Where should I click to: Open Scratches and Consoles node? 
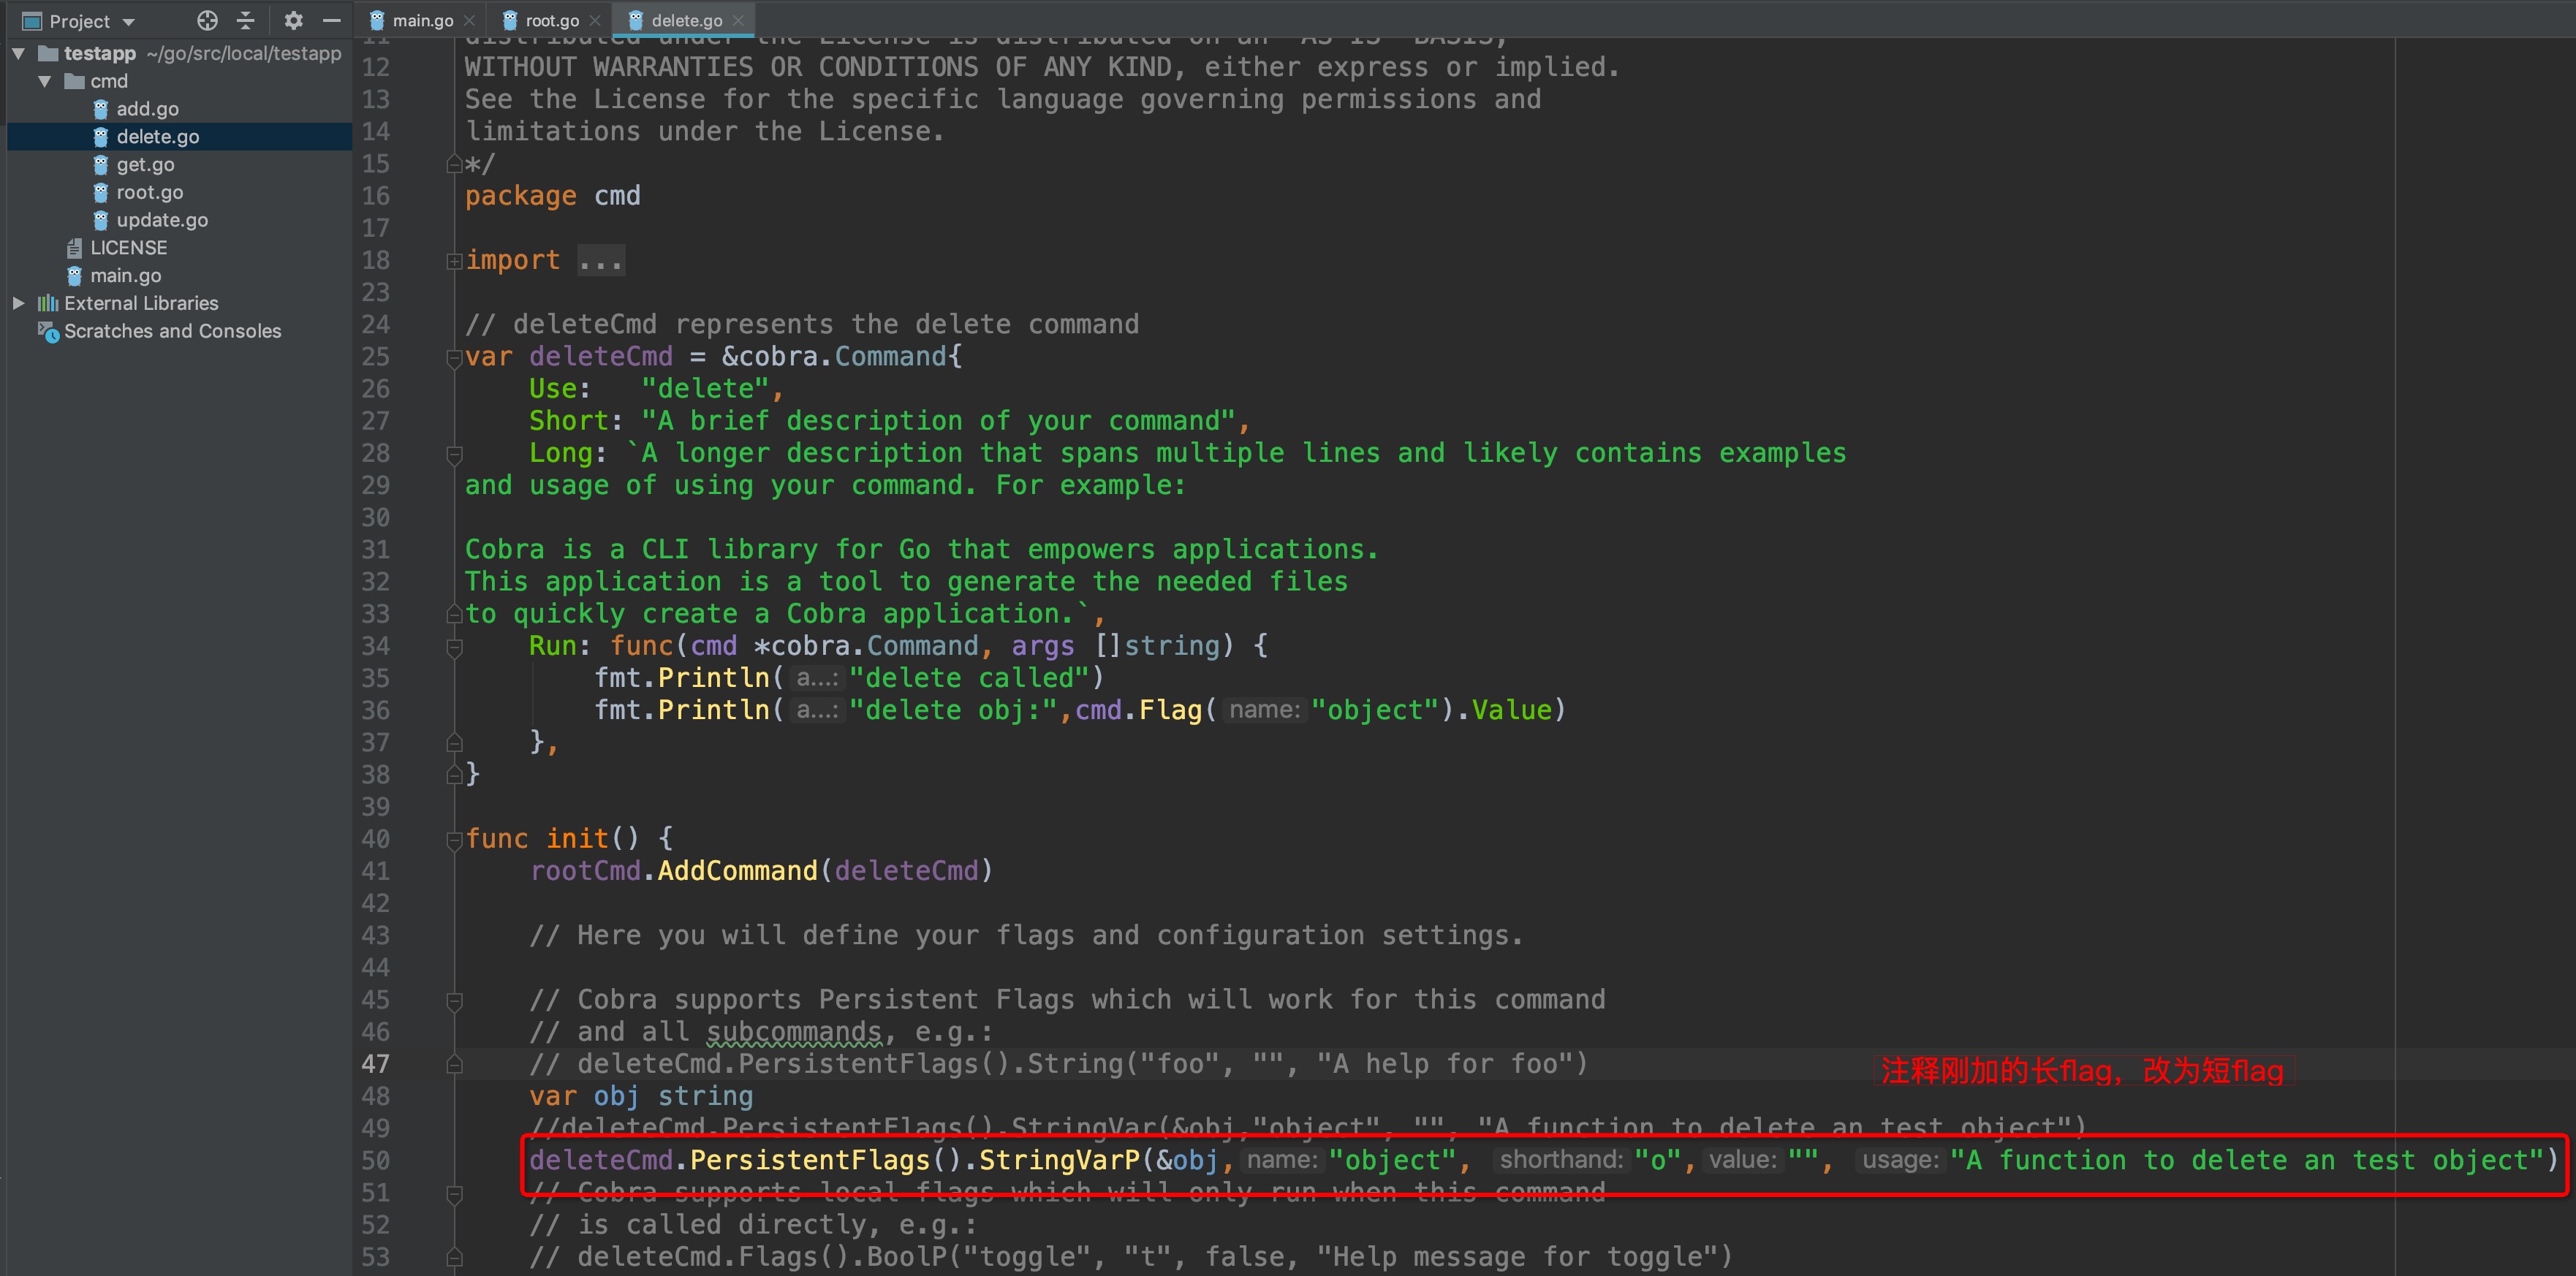[172, 331]
